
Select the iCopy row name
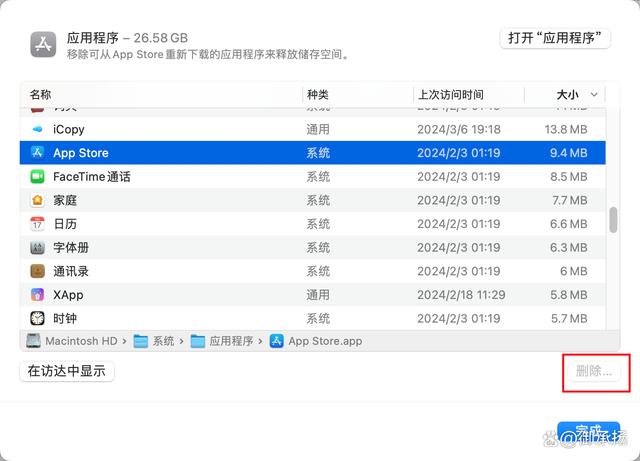[69, 129]
